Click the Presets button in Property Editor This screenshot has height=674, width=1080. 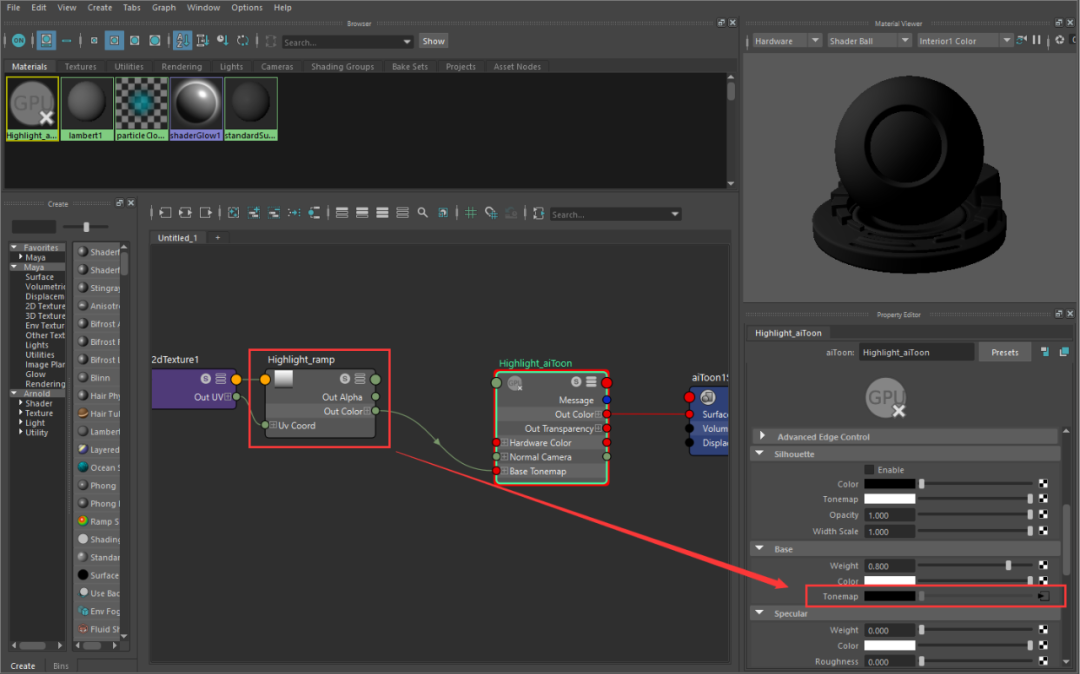pyautogui.click(x=1004, y=352)
